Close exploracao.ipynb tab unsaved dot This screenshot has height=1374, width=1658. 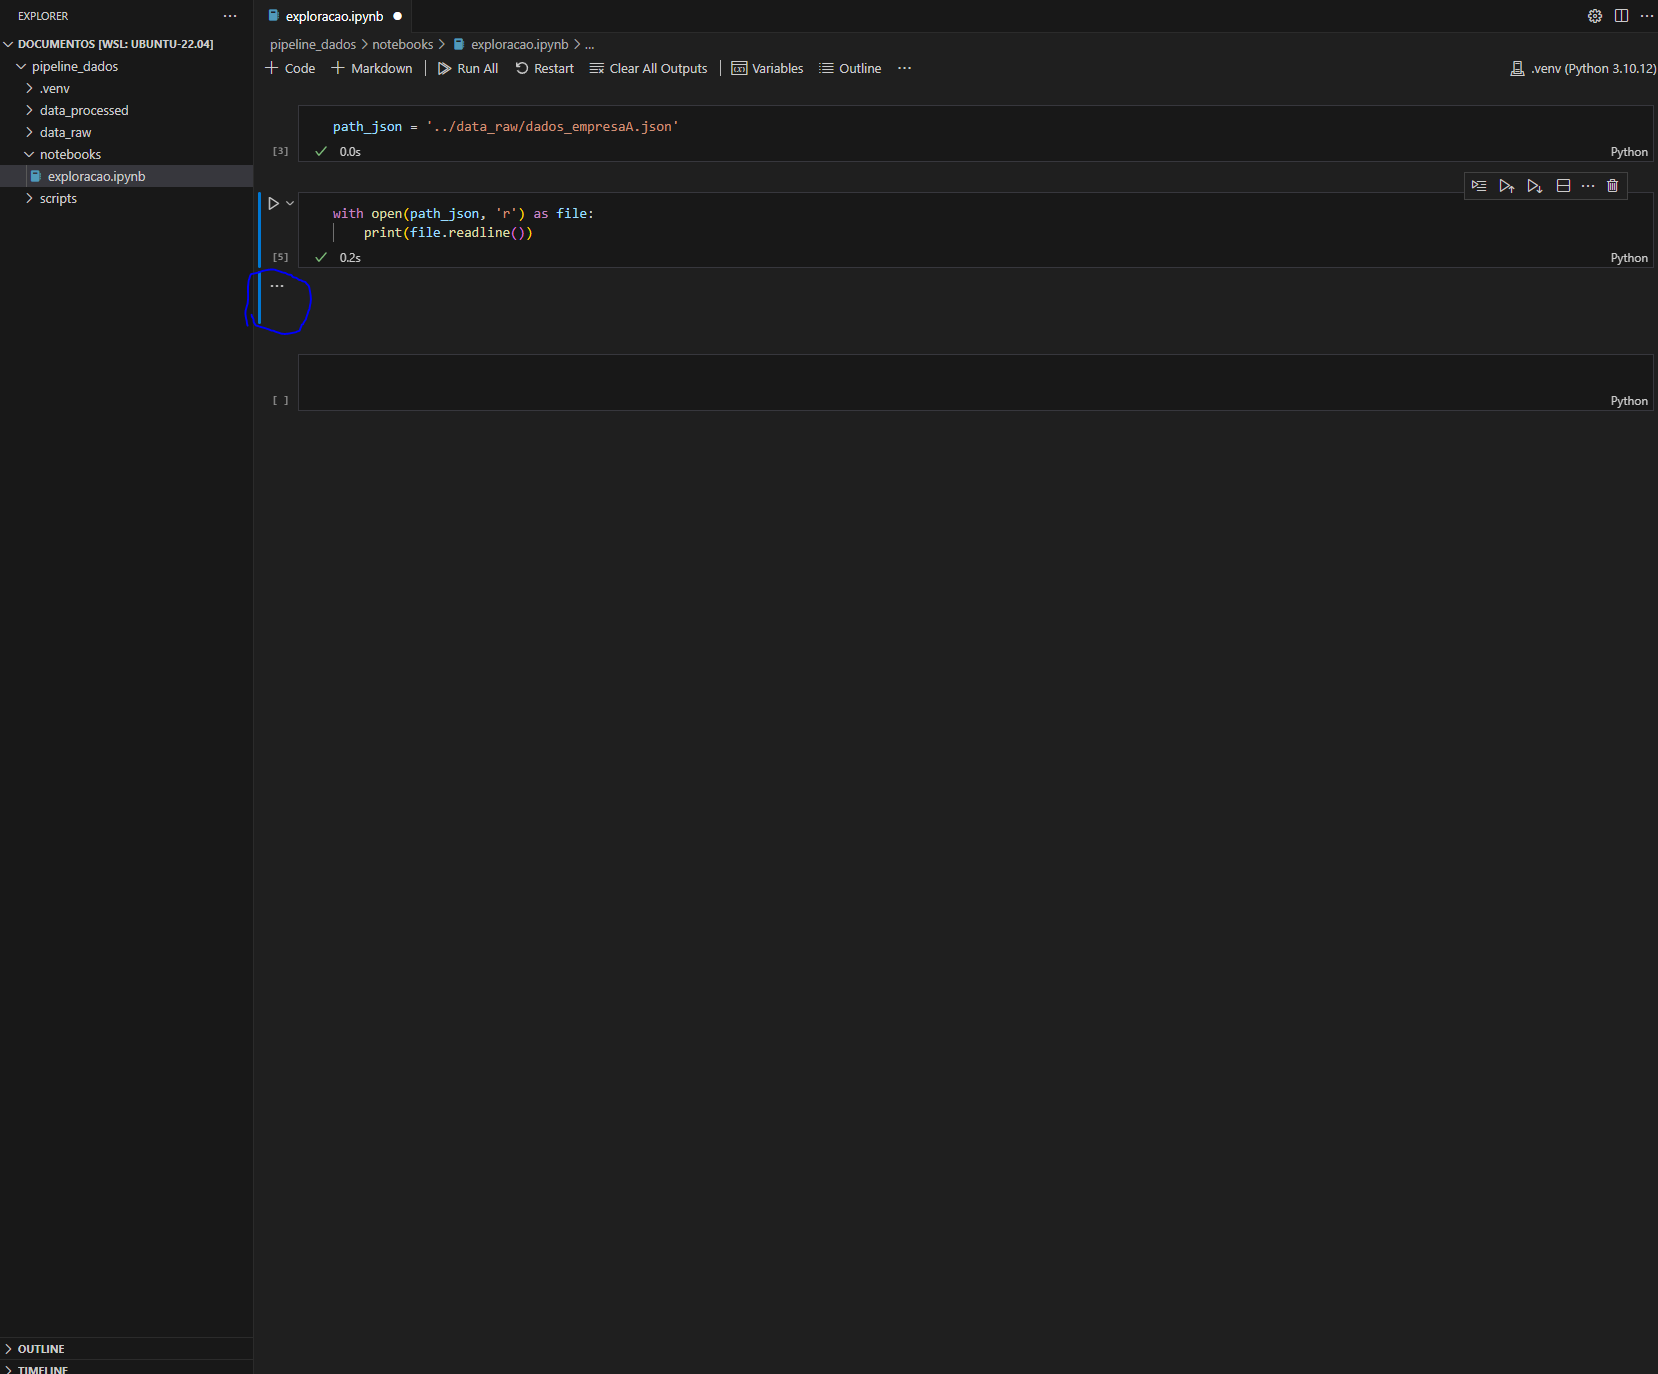pos(397,16)
